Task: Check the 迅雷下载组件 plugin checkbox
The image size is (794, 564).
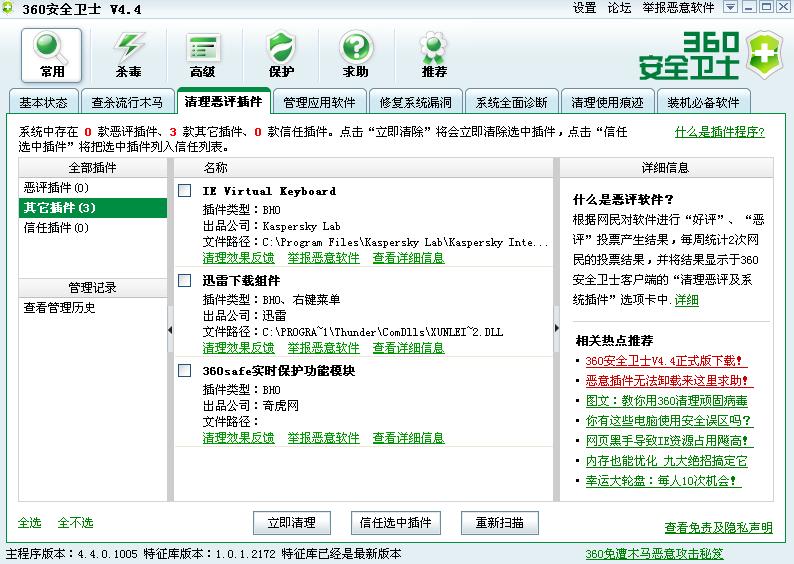Action: (x=185, y=280)
